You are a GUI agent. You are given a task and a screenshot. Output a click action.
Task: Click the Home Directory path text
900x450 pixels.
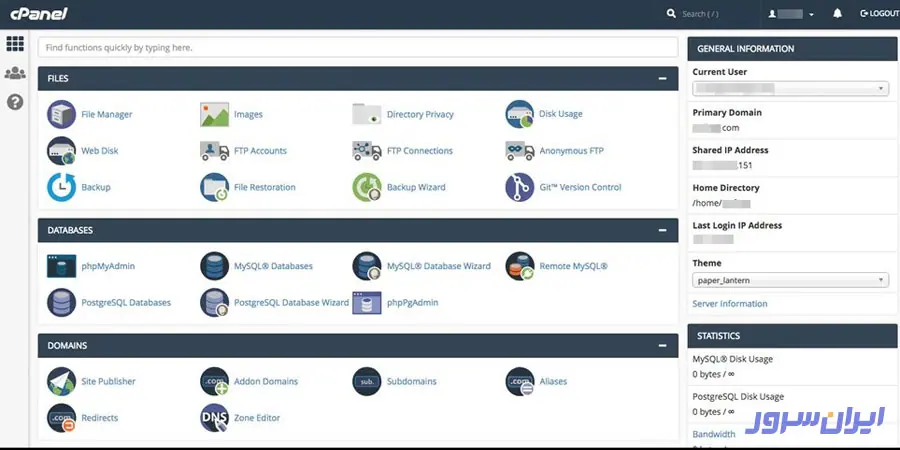721,203
